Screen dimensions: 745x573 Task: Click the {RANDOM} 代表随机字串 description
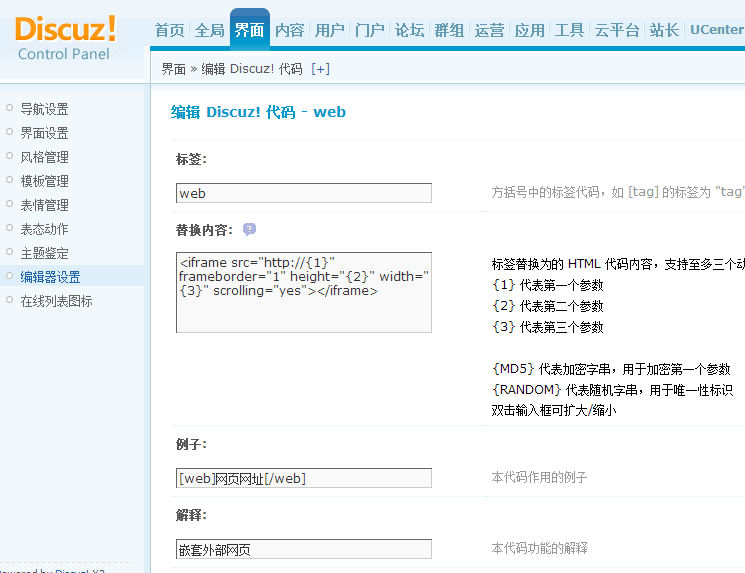612,390
